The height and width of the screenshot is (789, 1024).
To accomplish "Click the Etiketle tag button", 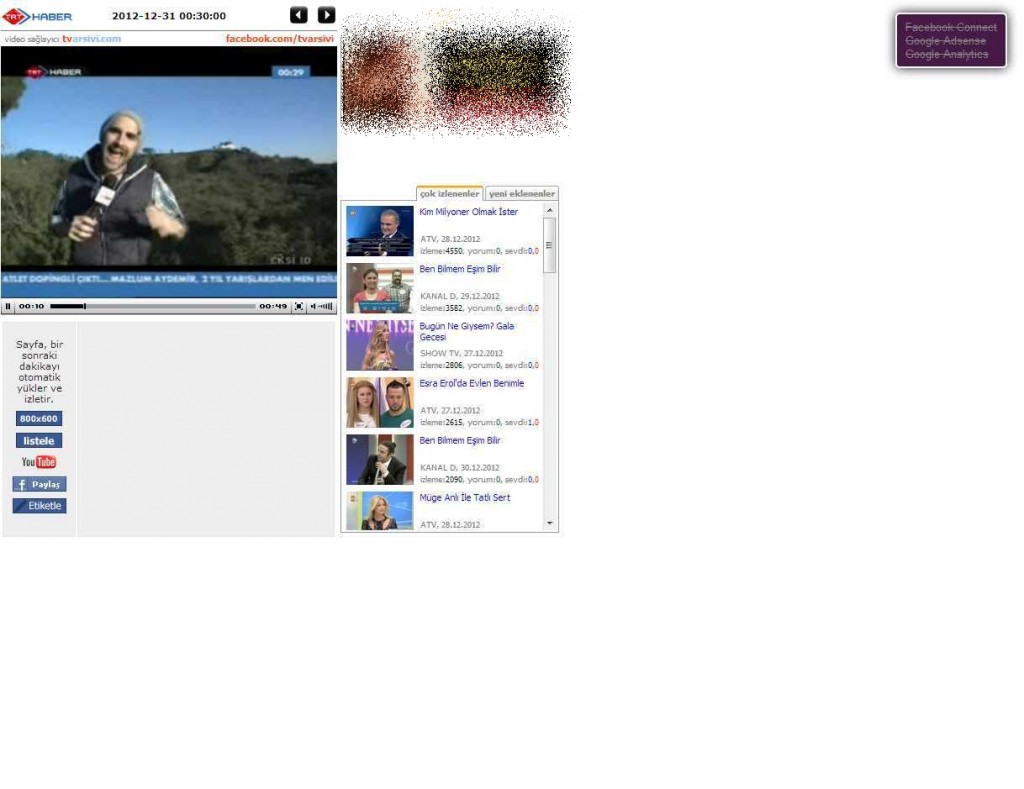I will (39, 506).
